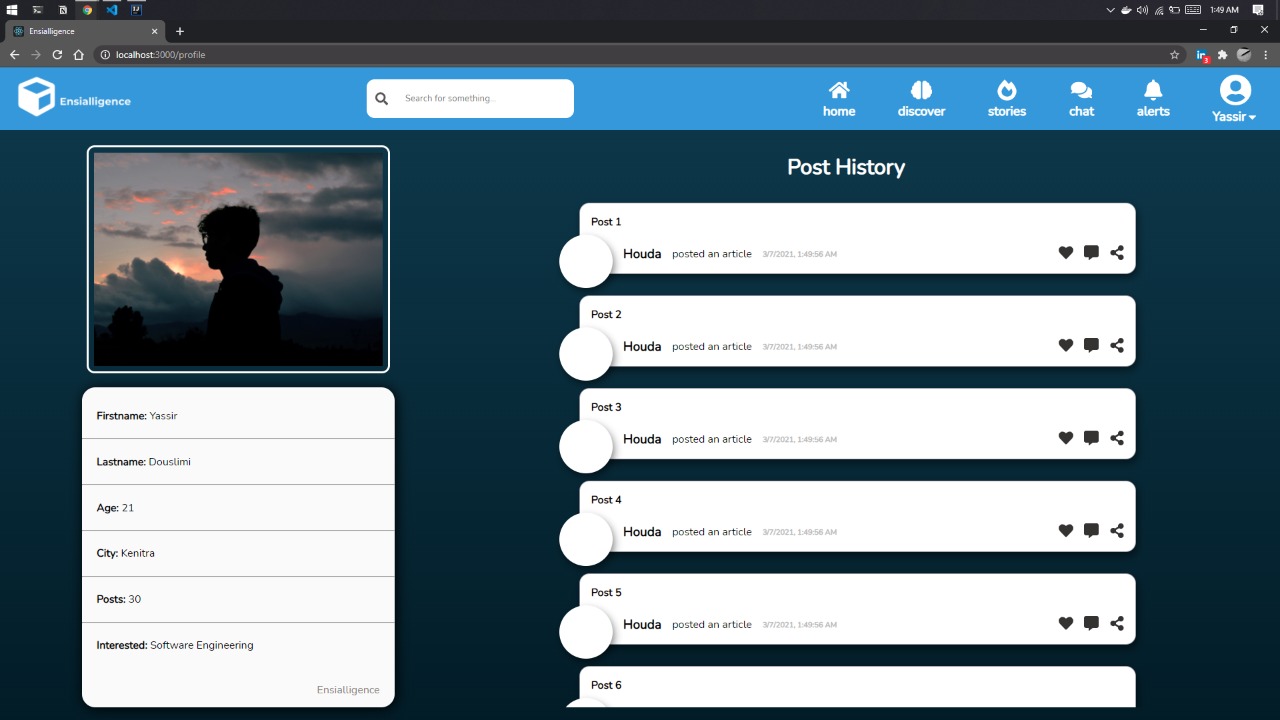Expand hidden icons in the system tray
This screenshot has height=720, width=1280.
[x=1110, y=9]
